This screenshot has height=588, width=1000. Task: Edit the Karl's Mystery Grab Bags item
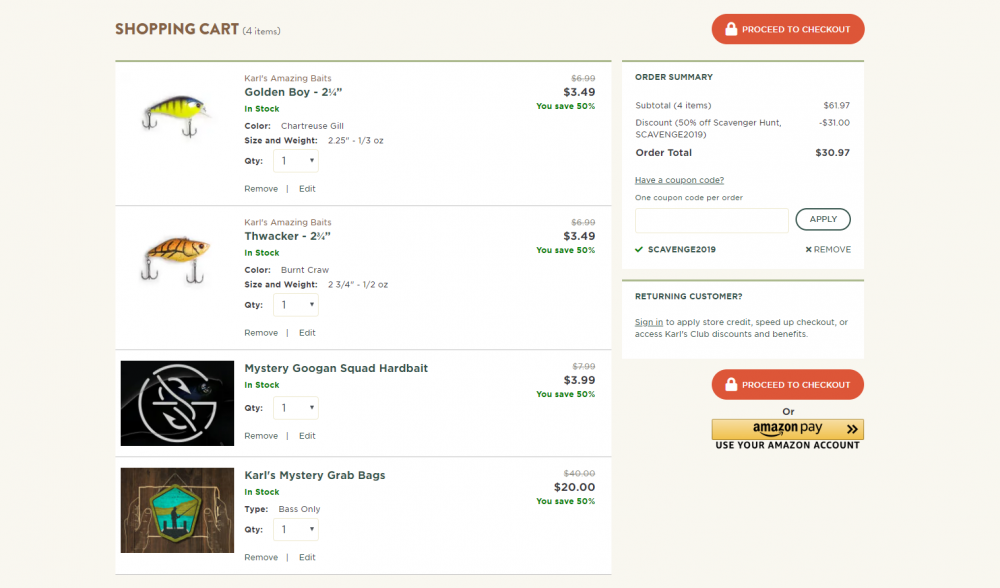pos(307,557)
